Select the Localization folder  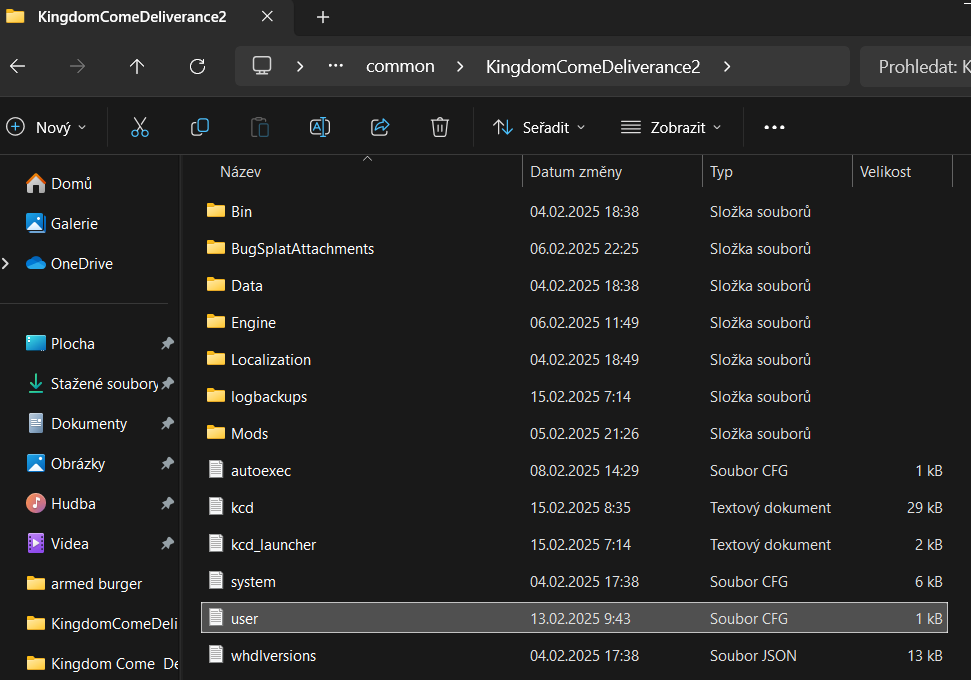point(574,360)
